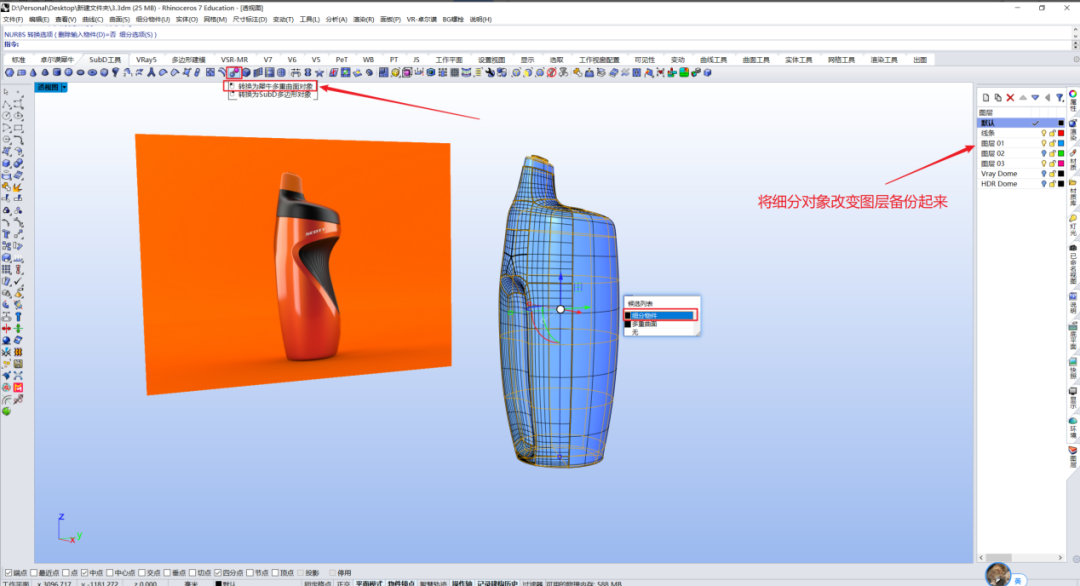Image resolution: width=1080 pixels, height=586 pixels.
Task: Click the magenta color swatch of 图层 03
Action: [x=1061, y=164]
